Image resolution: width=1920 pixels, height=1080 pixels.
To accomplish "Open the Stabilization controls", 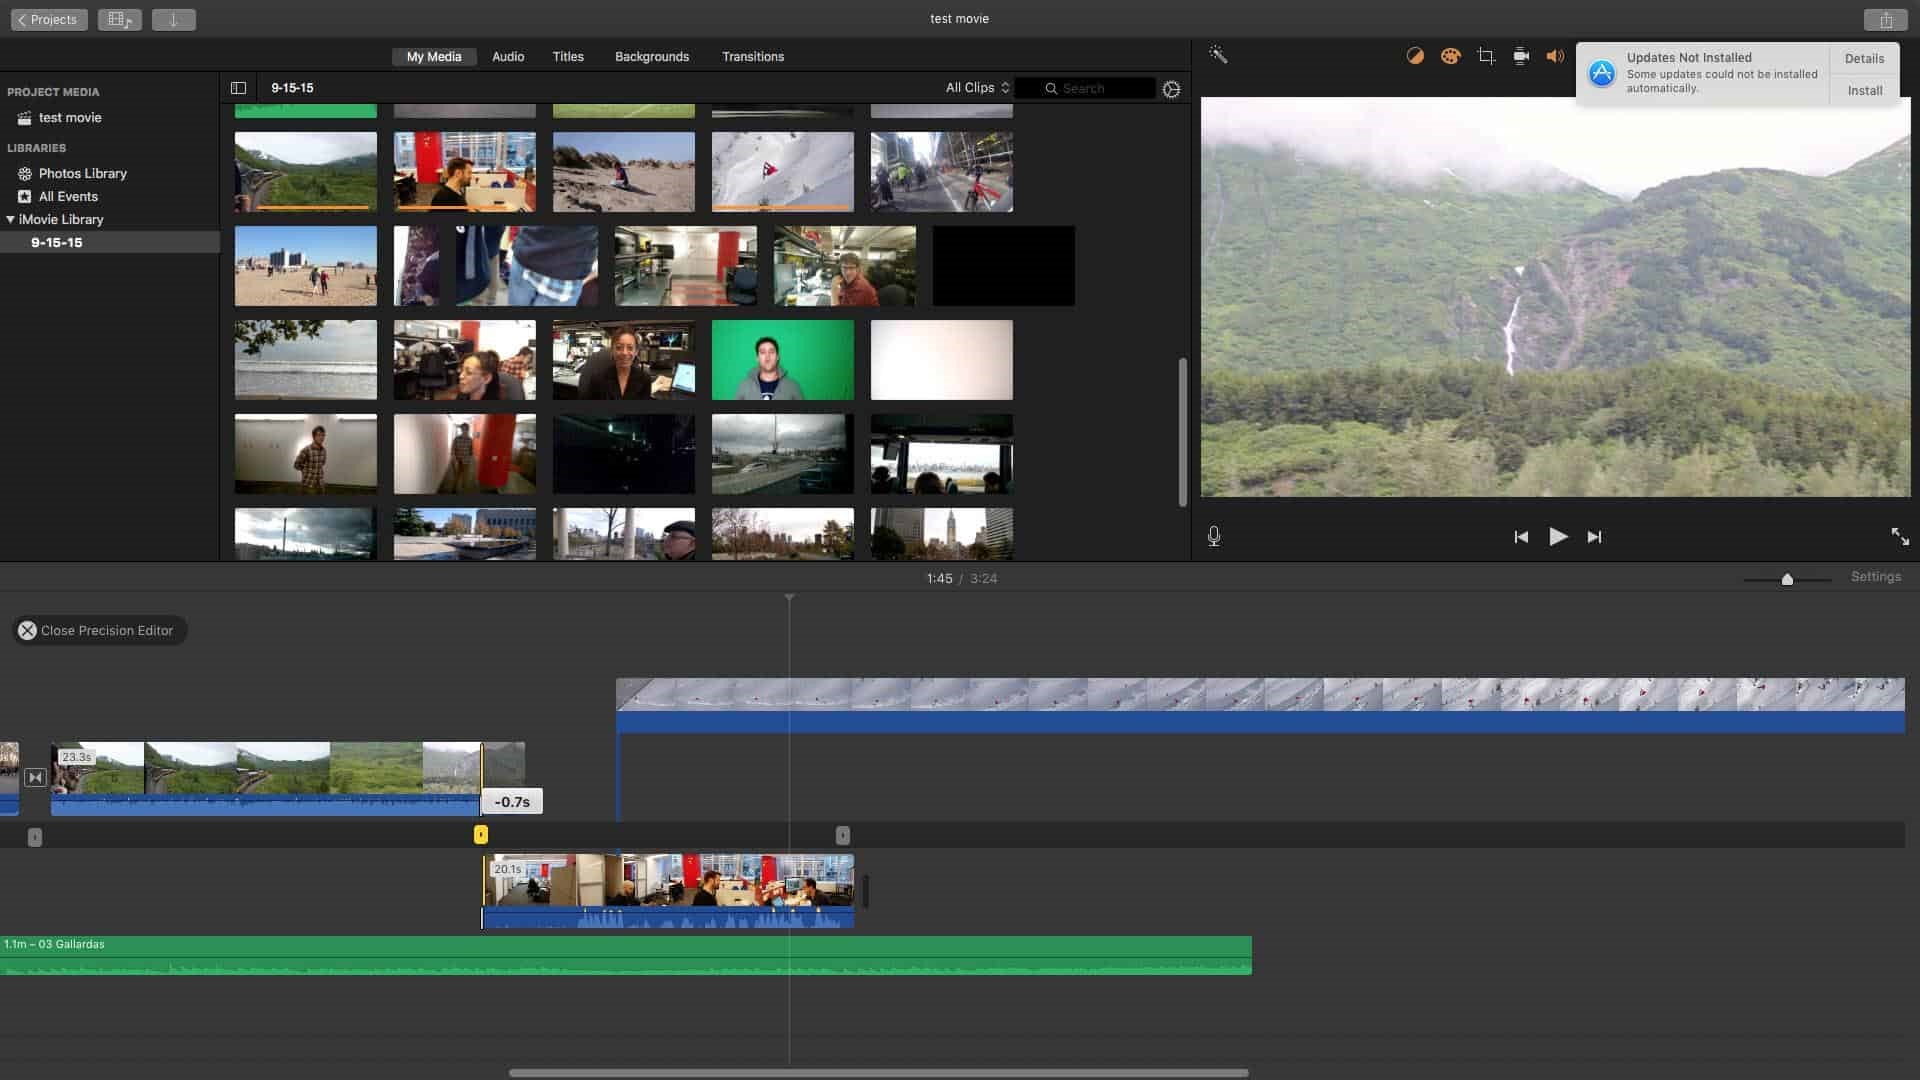I will pyautogui.click(x=1520, y=57).
